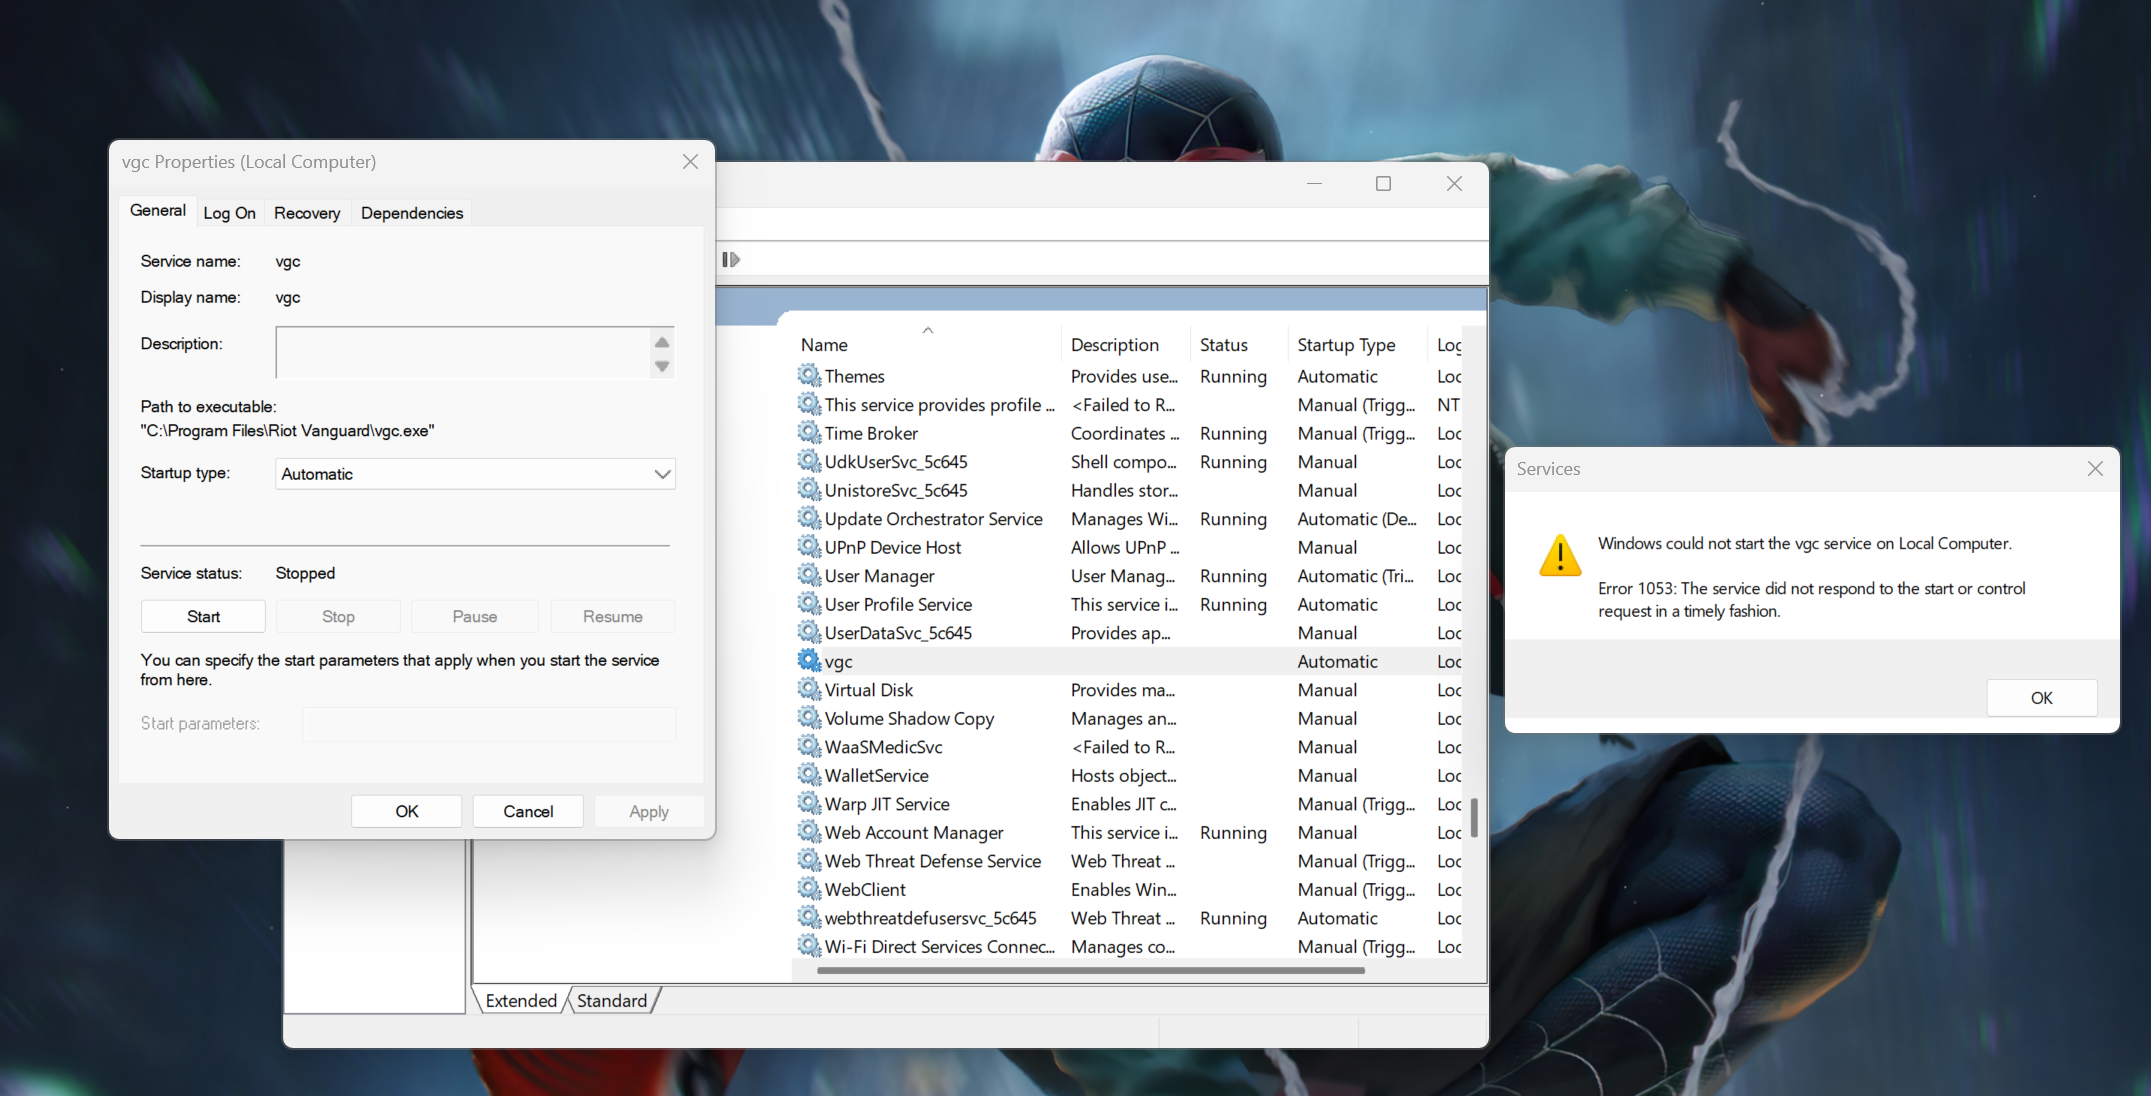Click the gear icon beside Themes service

click(809, 376)
